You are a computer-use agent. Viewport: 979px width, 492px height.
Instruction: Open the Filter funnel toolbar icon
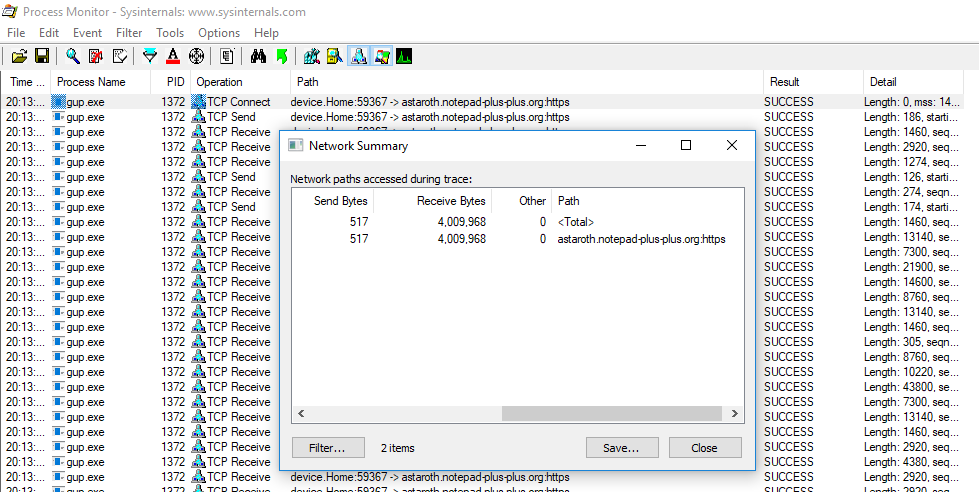(x=150, y=57)
